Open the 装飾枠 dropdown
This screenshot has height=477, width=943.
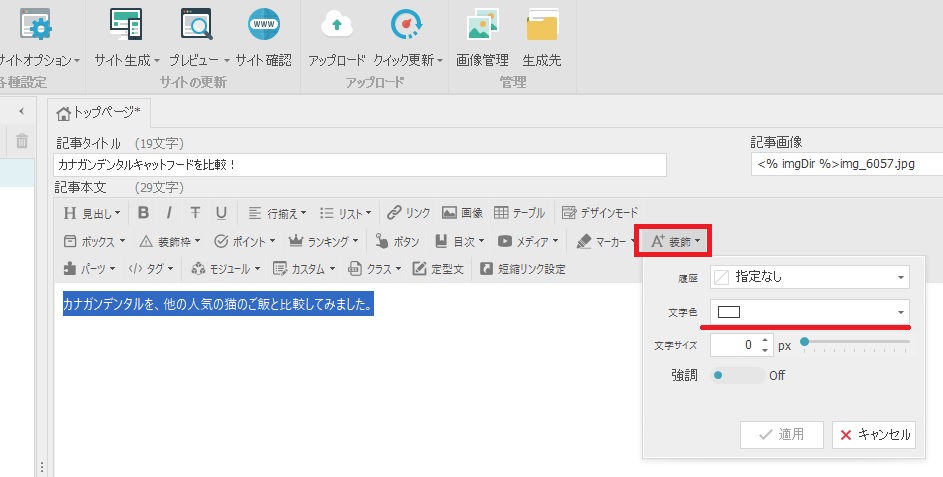point(170,241)
